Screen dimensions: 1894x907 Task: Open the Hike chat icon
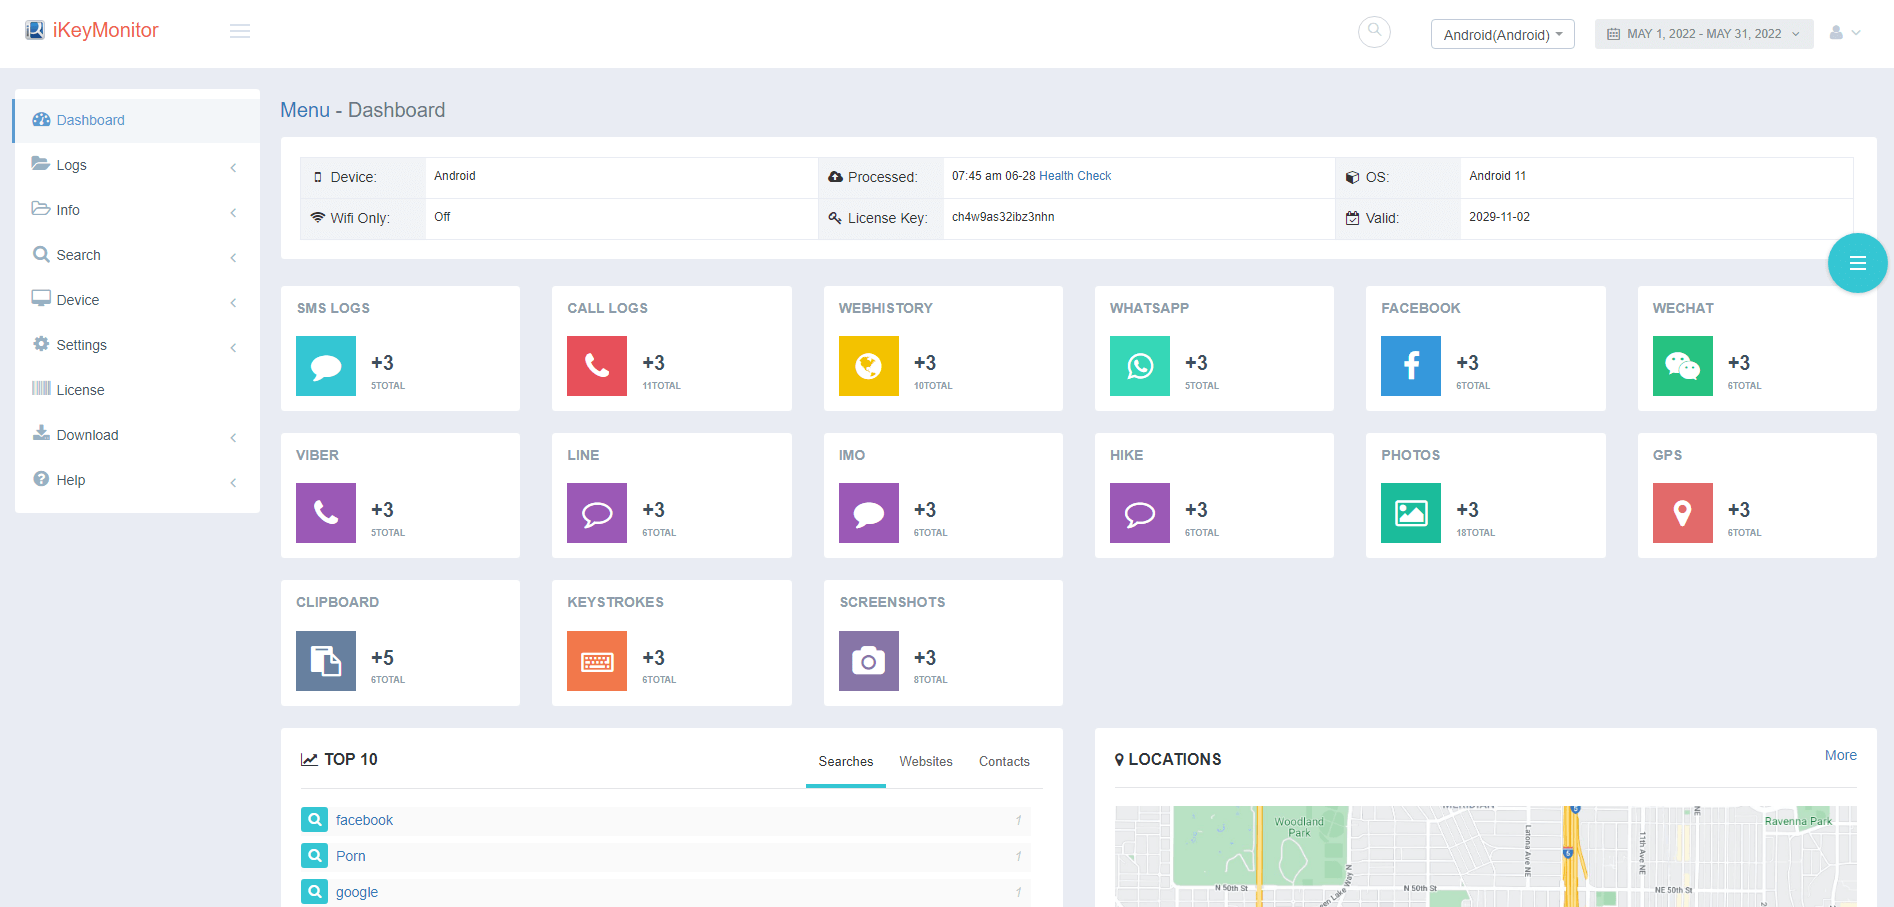pos(1140,513)
